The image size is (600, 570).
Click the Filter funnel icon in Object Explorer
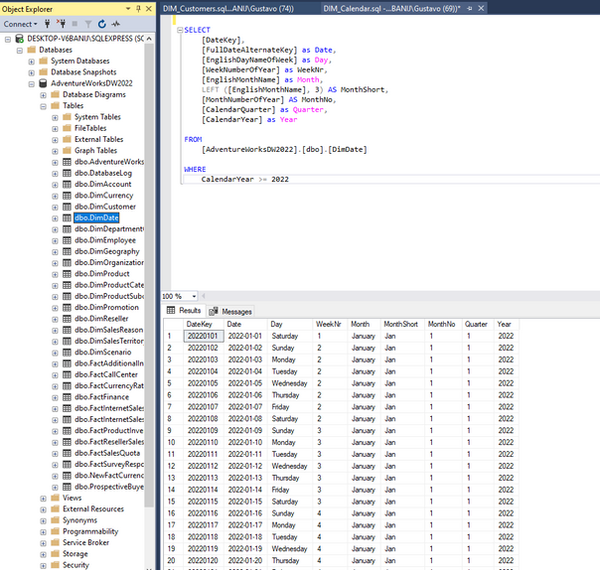[88, 24]
